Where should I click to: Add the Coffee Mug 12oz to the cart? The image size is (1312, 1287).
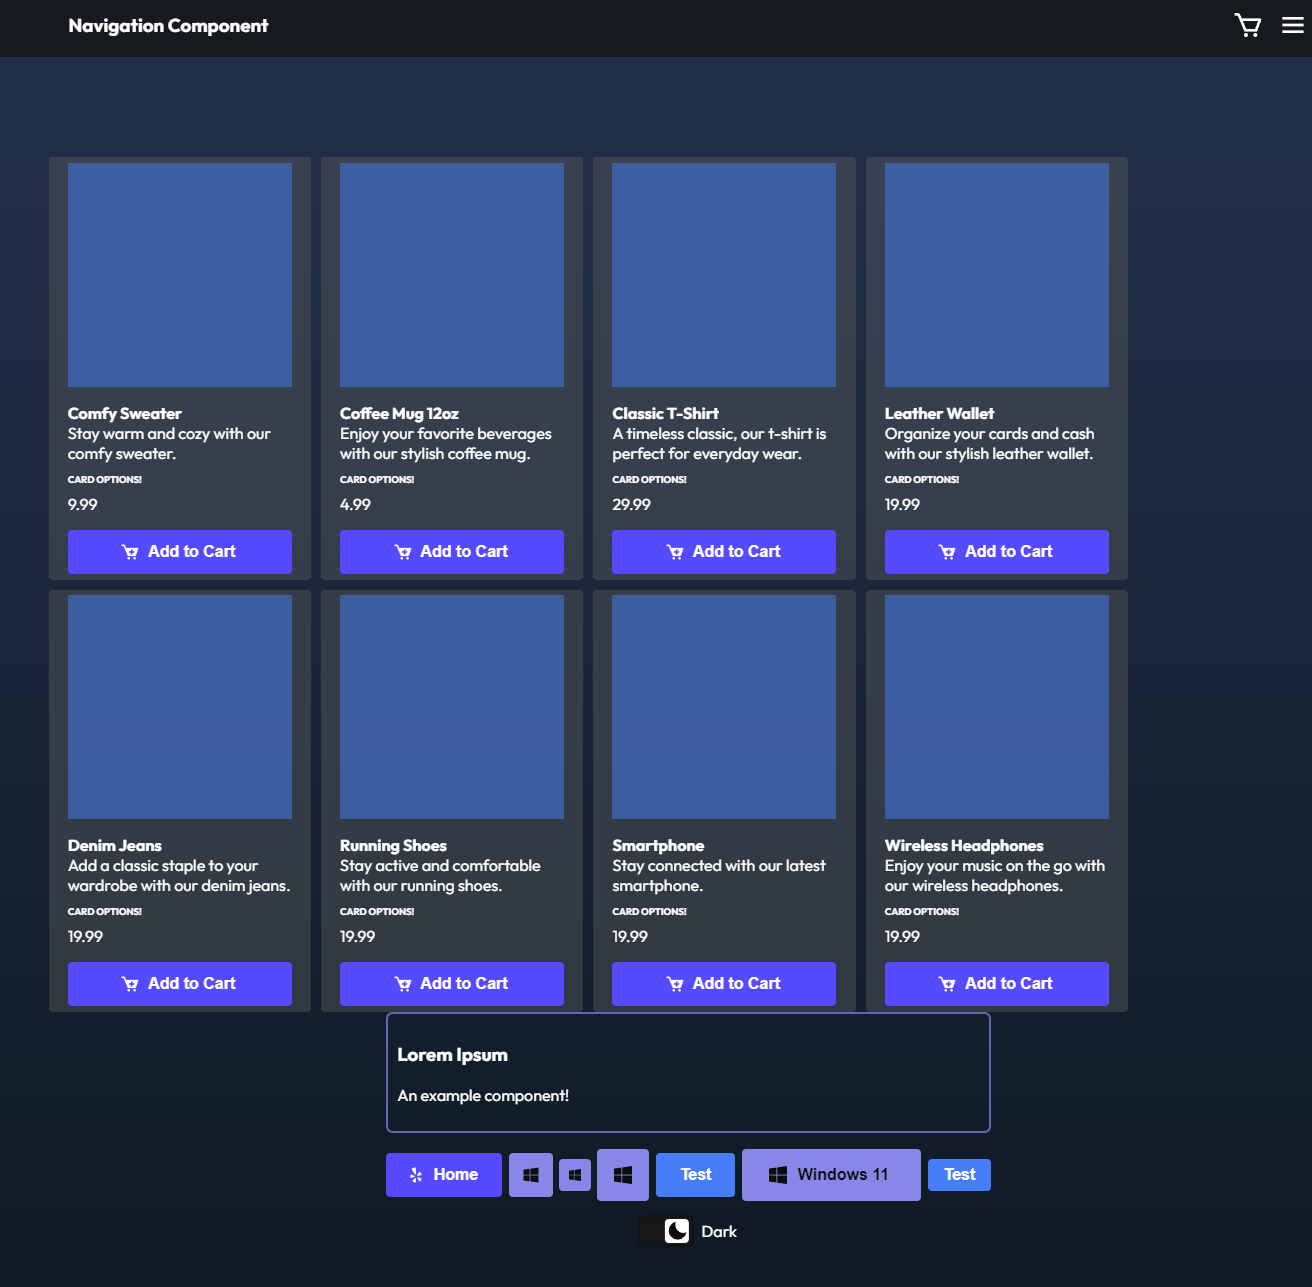click(x=451, y=551)
